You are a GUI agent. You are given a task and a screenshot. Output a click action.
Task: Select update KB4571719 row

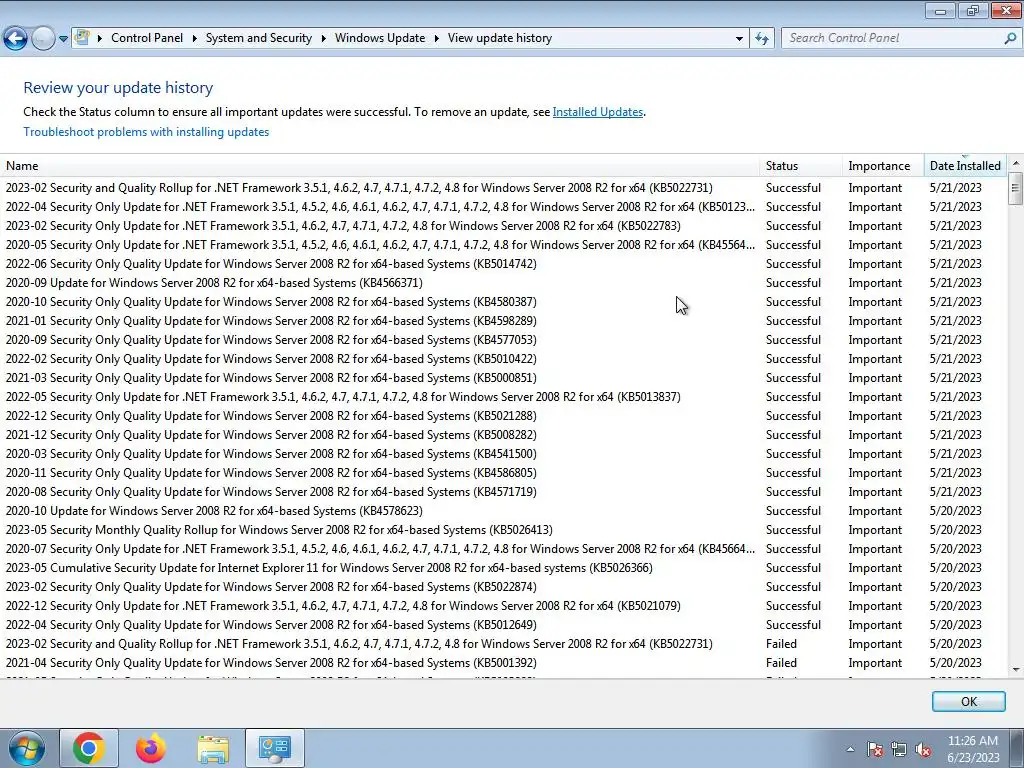click(503, 492)
